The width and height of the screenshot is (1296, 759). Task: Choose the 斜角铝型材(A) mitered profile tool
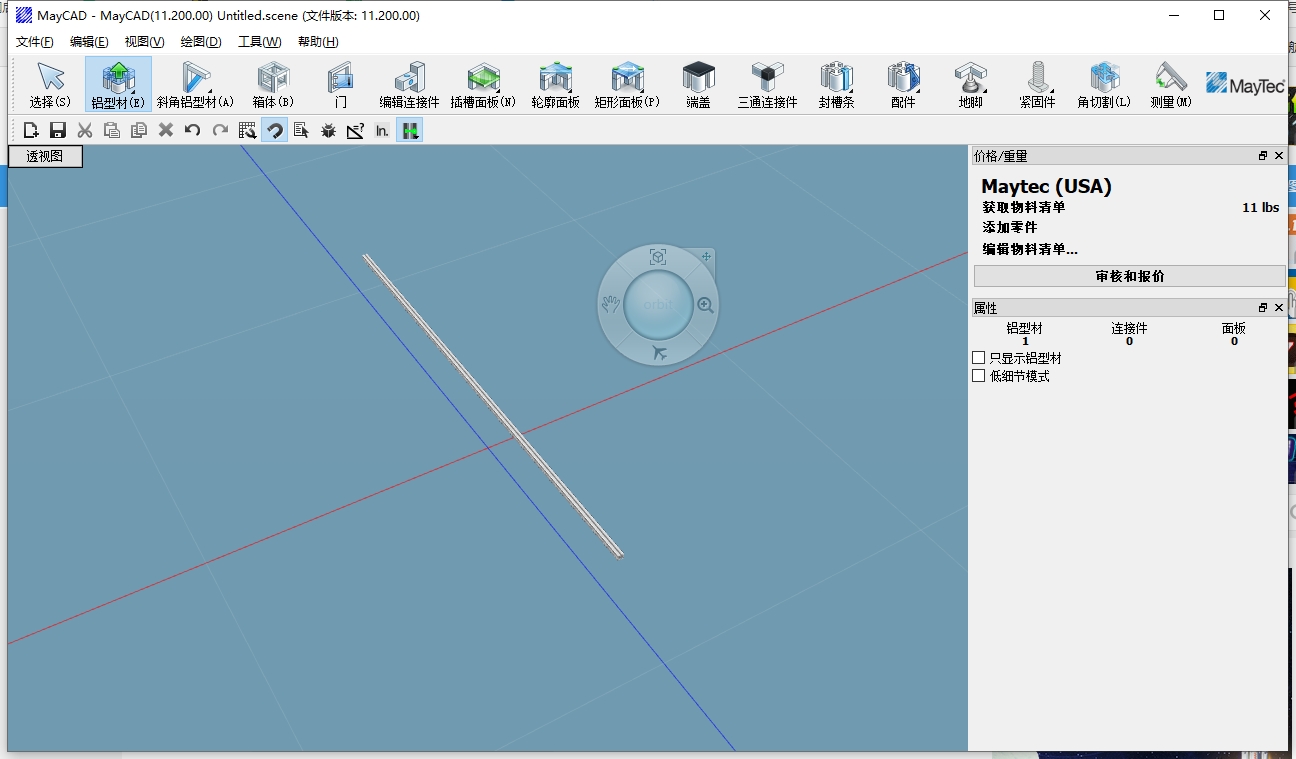point(196,83)
